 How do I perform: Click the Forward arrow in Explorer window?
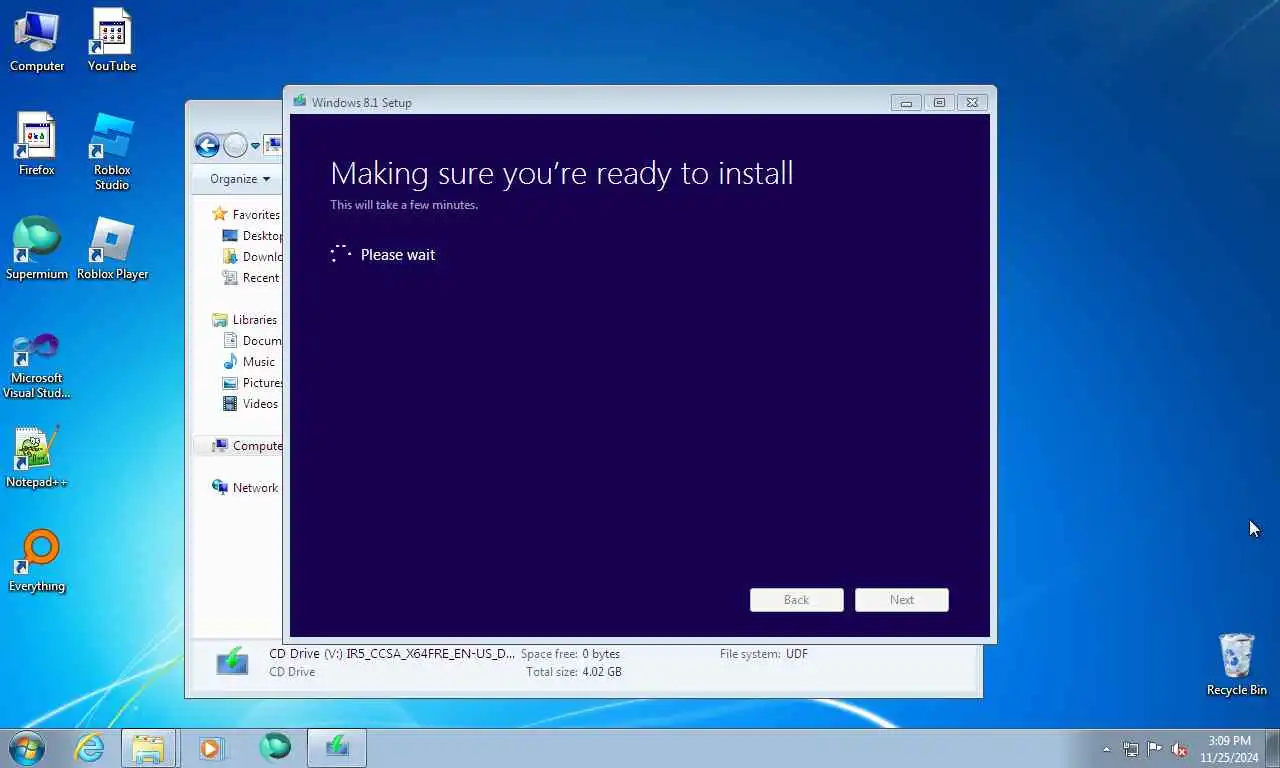(235, 146)
